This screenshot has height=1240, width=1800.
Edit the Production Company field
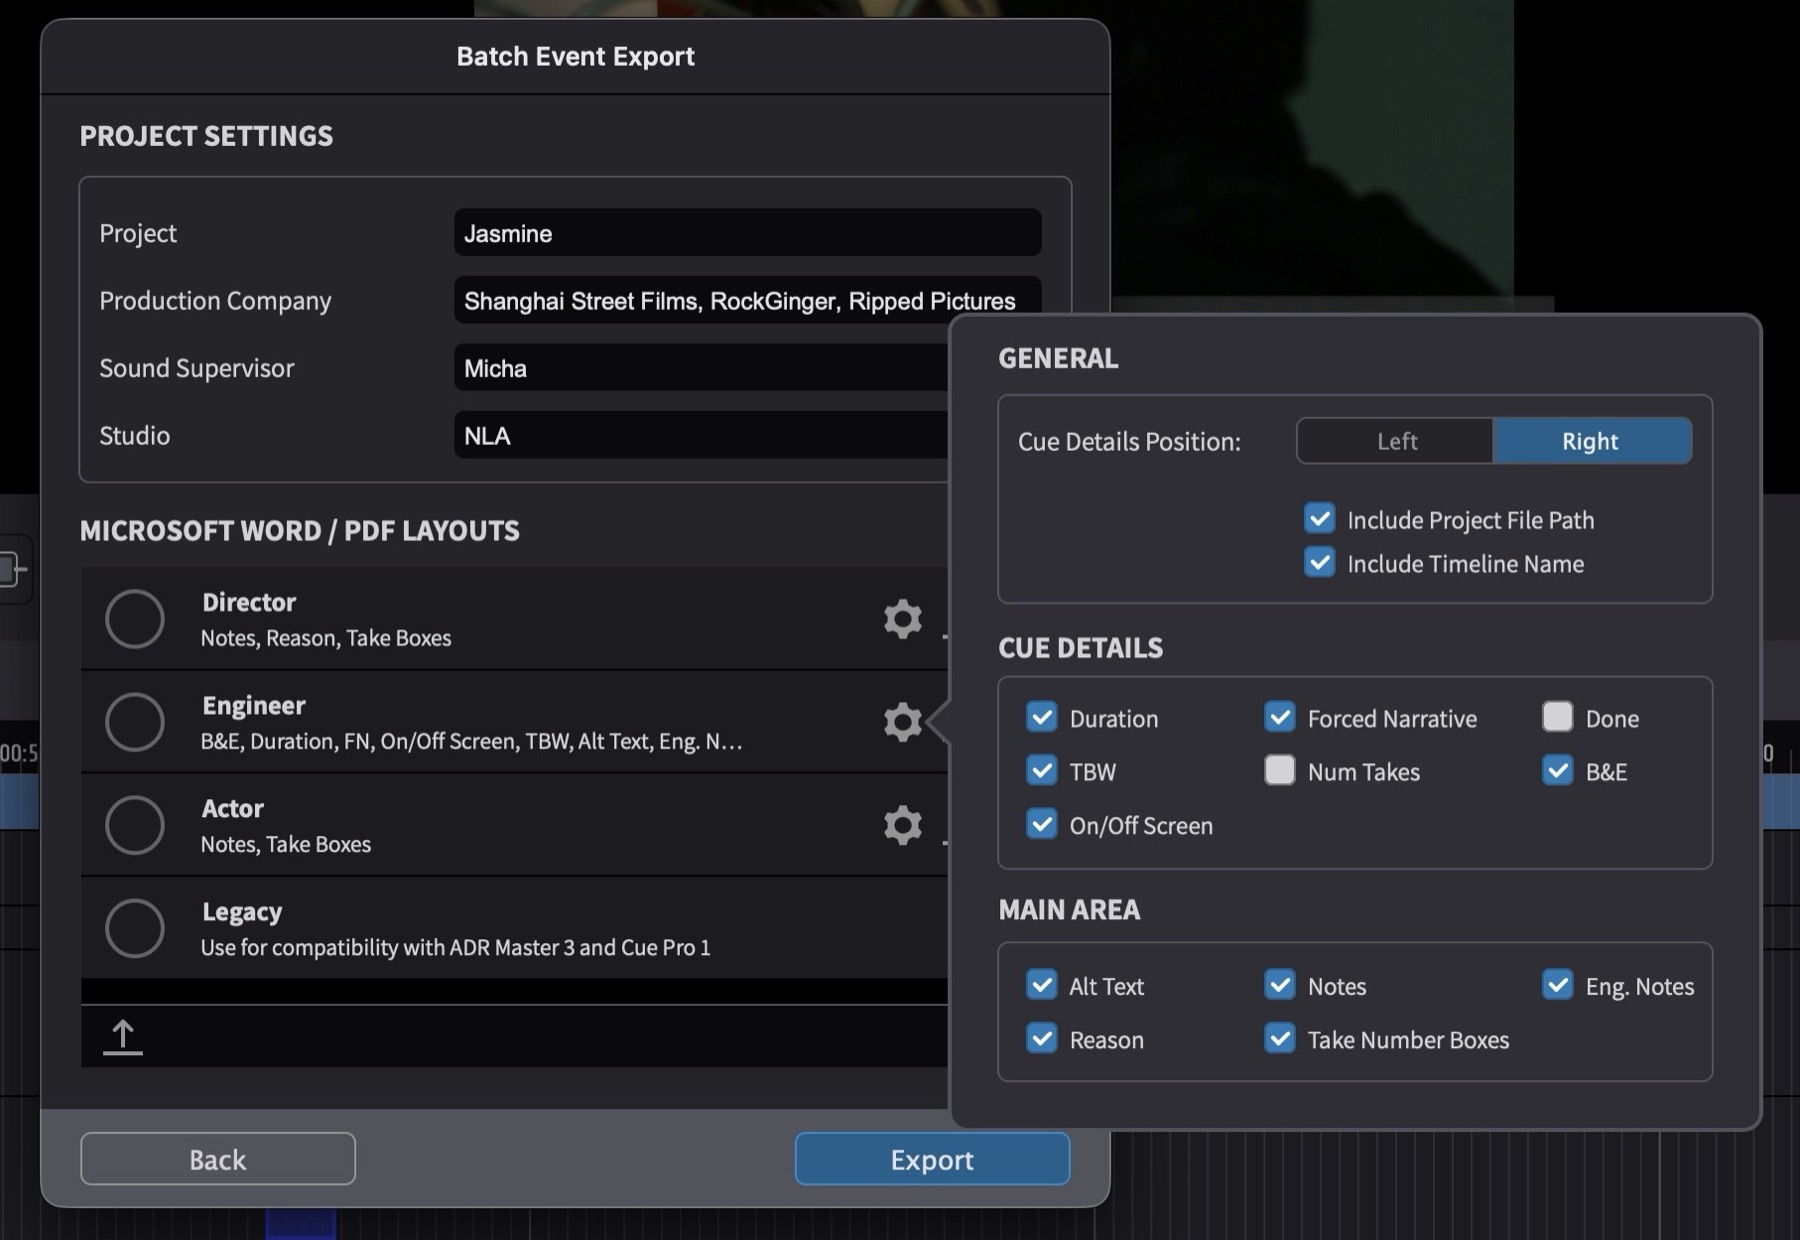tap(748, 300)
